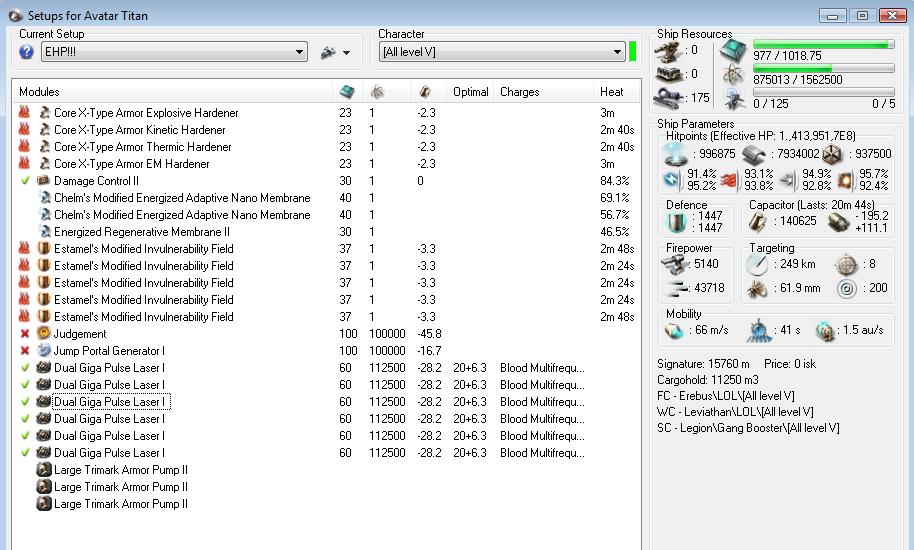This screenshot has width=914, height=550.
Task: Toggle the Judgement module status
Action: pyautogui.click(x=25, y=334)
